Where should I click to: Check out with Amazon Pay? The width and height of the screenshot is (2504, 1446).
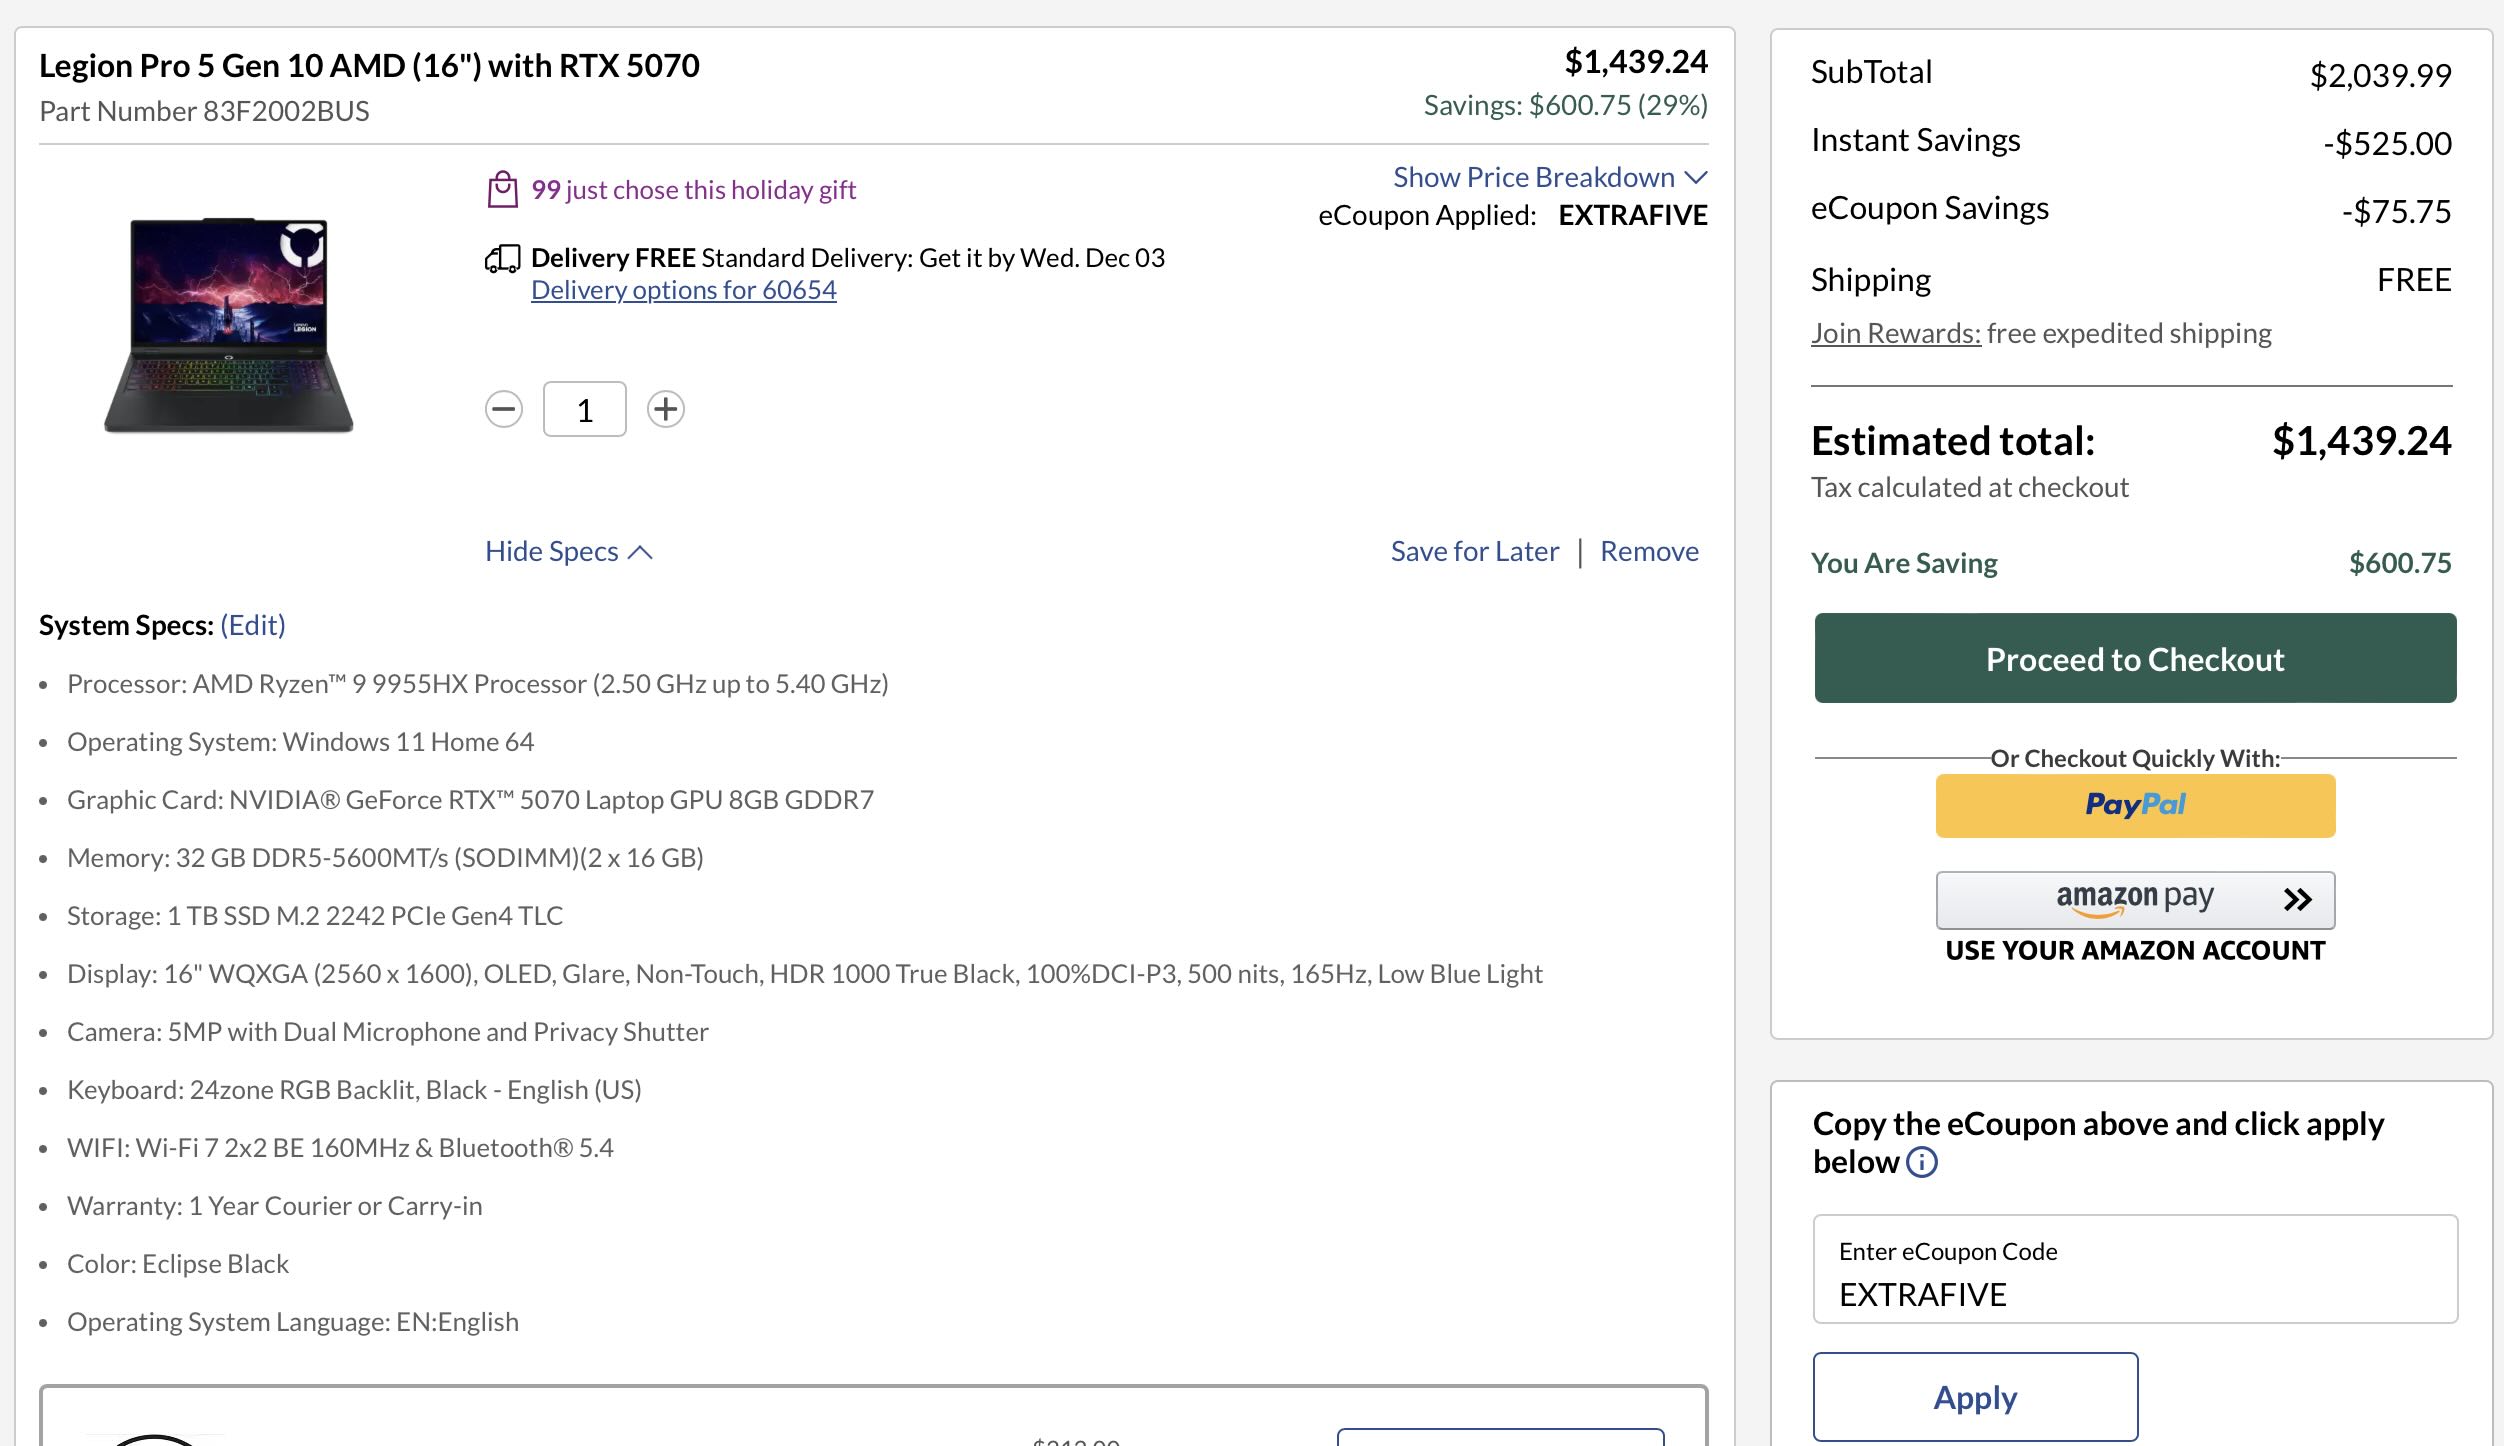[x=2133, y=899]
